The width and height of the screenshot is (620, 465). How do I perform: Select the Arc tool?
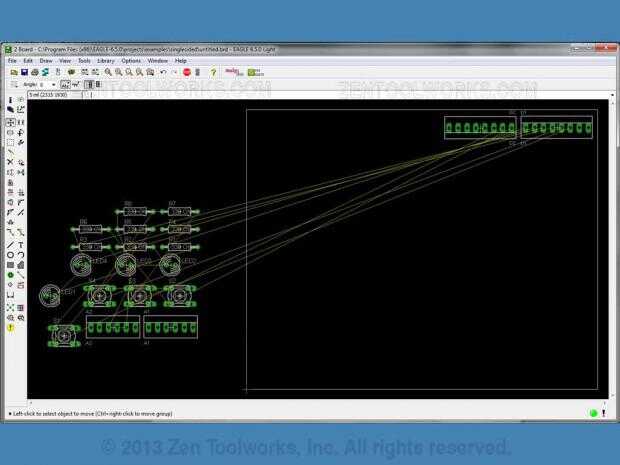point(21,255)
